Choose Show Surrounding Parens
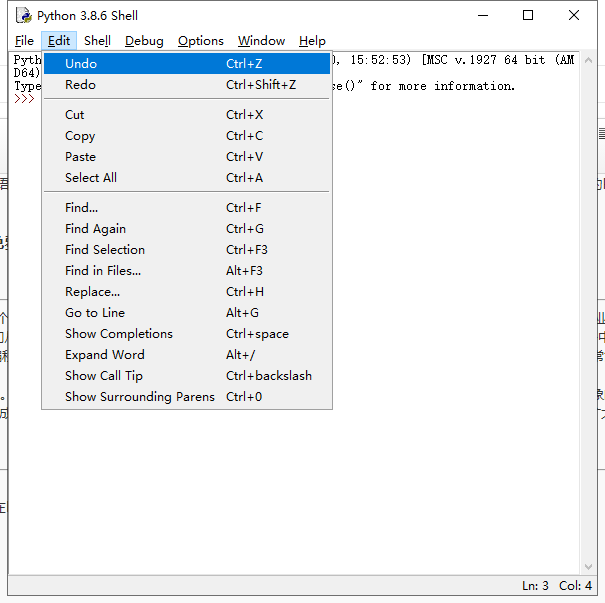 click(187, 397)
